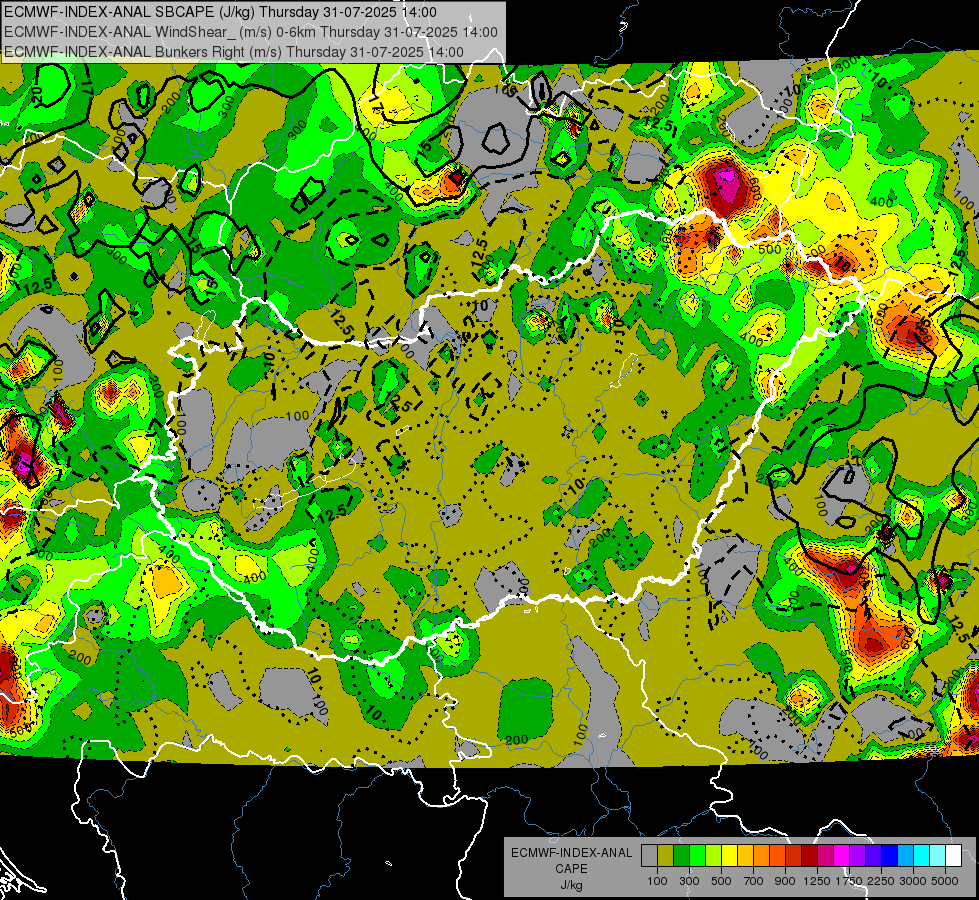This screenshot has height=900, width=979.
Task: Click the 500 legend tick label
Action: tap(721, 881)
